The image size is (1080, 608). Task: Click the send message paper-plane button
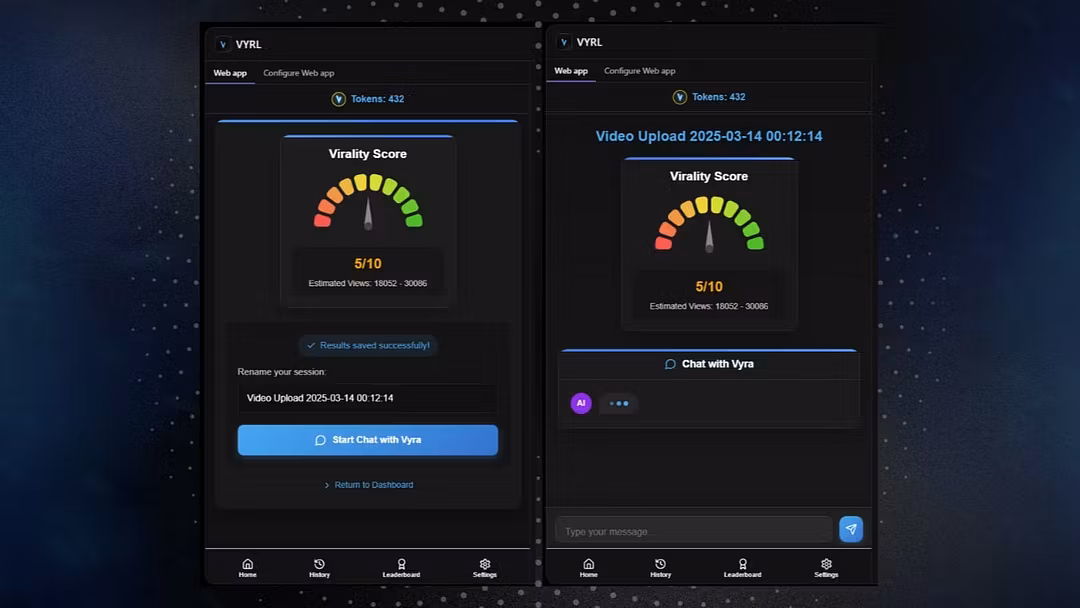[851, 529]
